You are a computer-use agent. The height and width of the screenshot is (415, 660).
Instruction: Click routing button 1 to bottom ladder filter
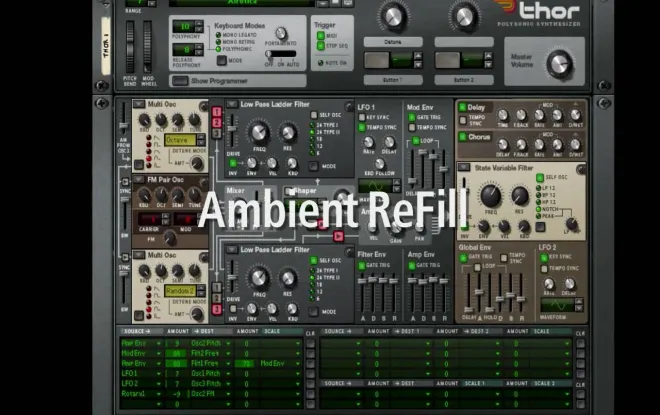point(216,287)
